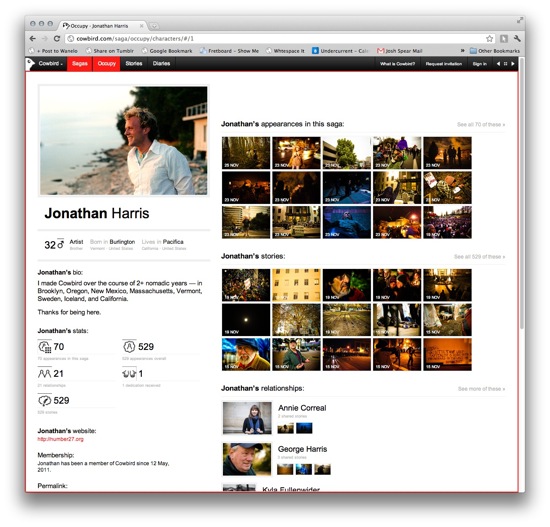
Task: Click the Sign in button
Action: tap(479, 64)
